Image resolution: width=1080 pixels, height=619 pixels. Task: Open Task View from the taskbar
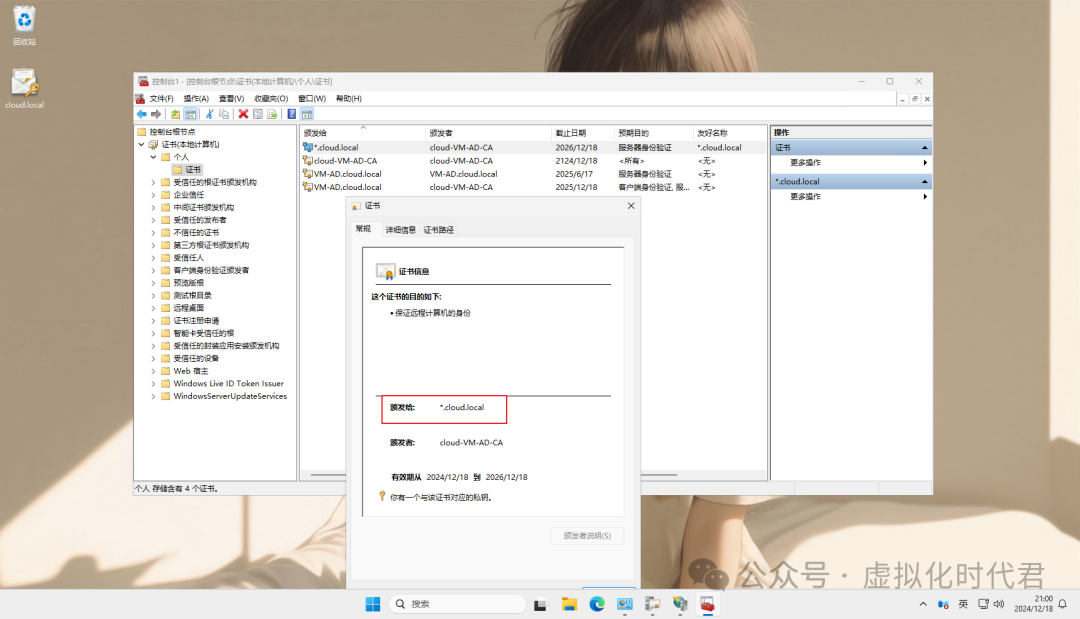[x=540, y=604]
